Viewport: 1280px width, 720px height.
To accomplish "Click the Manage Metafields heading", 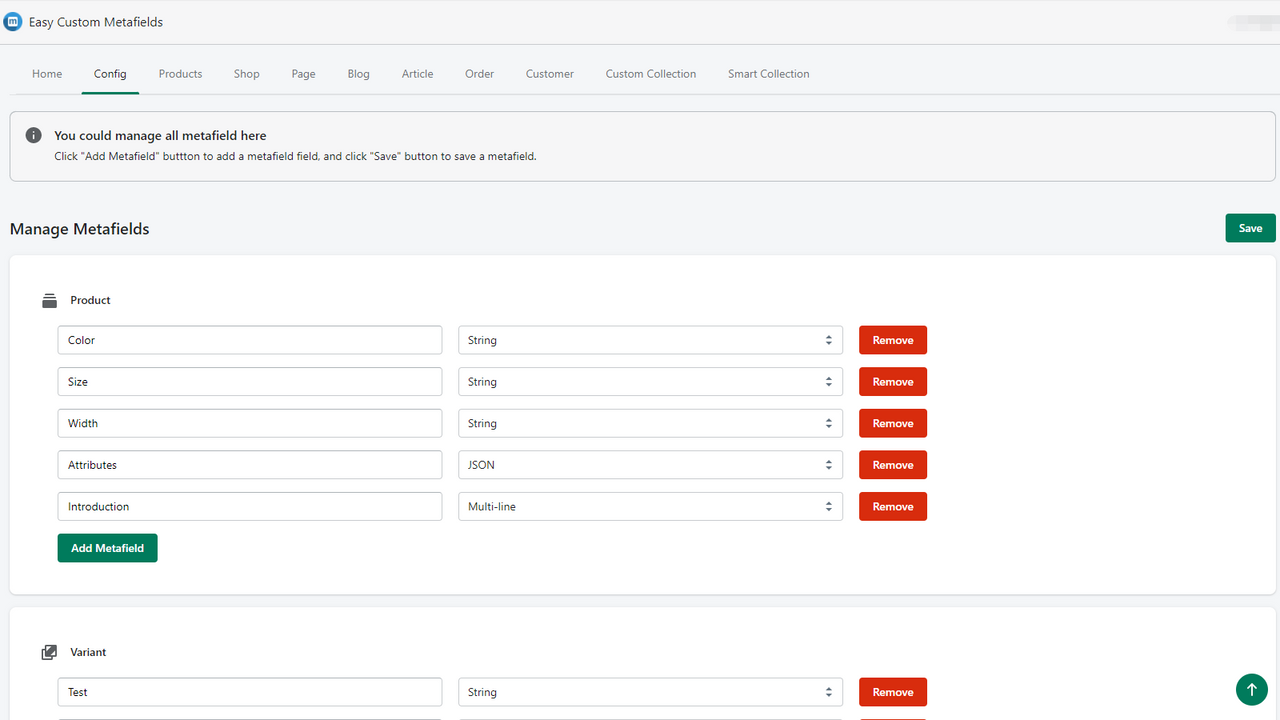I will point(80,229).
